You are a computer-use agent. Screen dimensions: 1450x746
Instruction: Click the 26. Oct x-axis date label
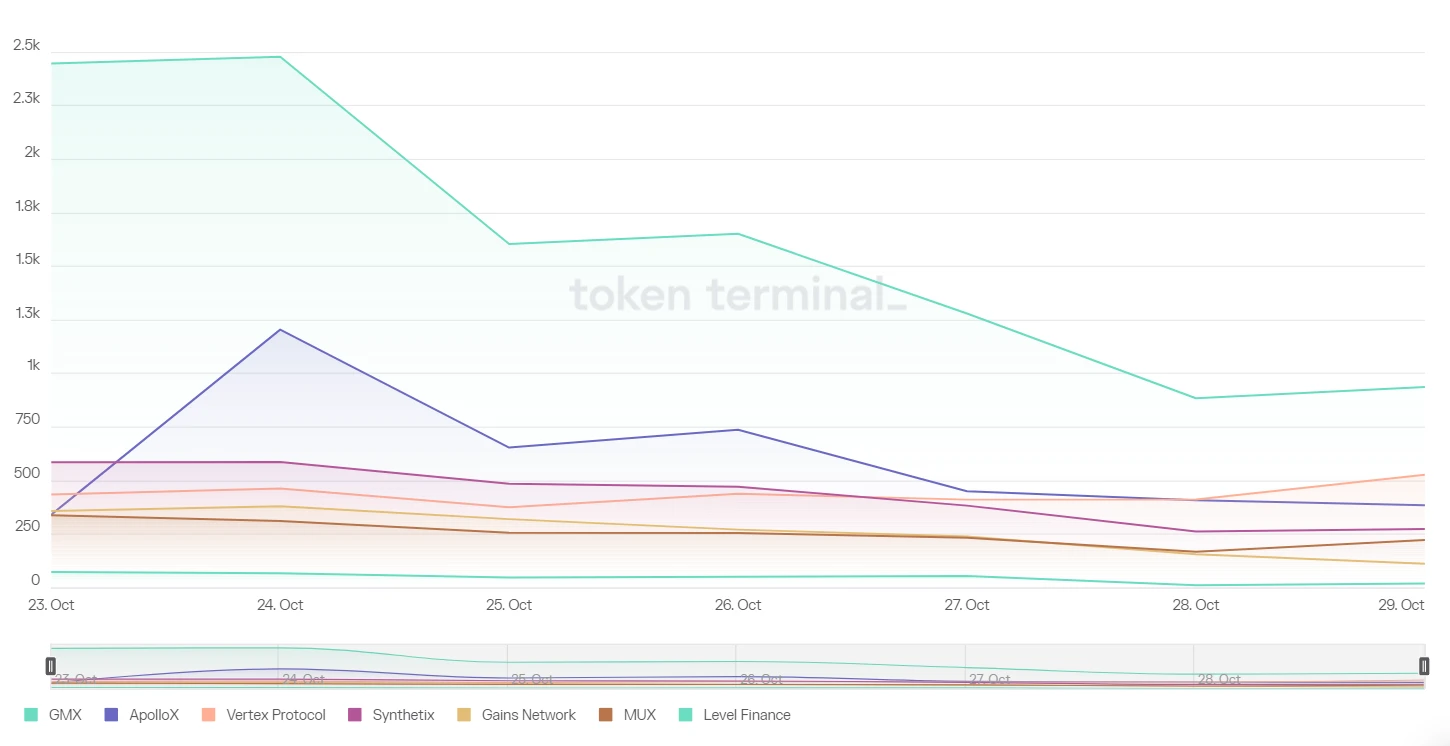[x=737, y=605]
